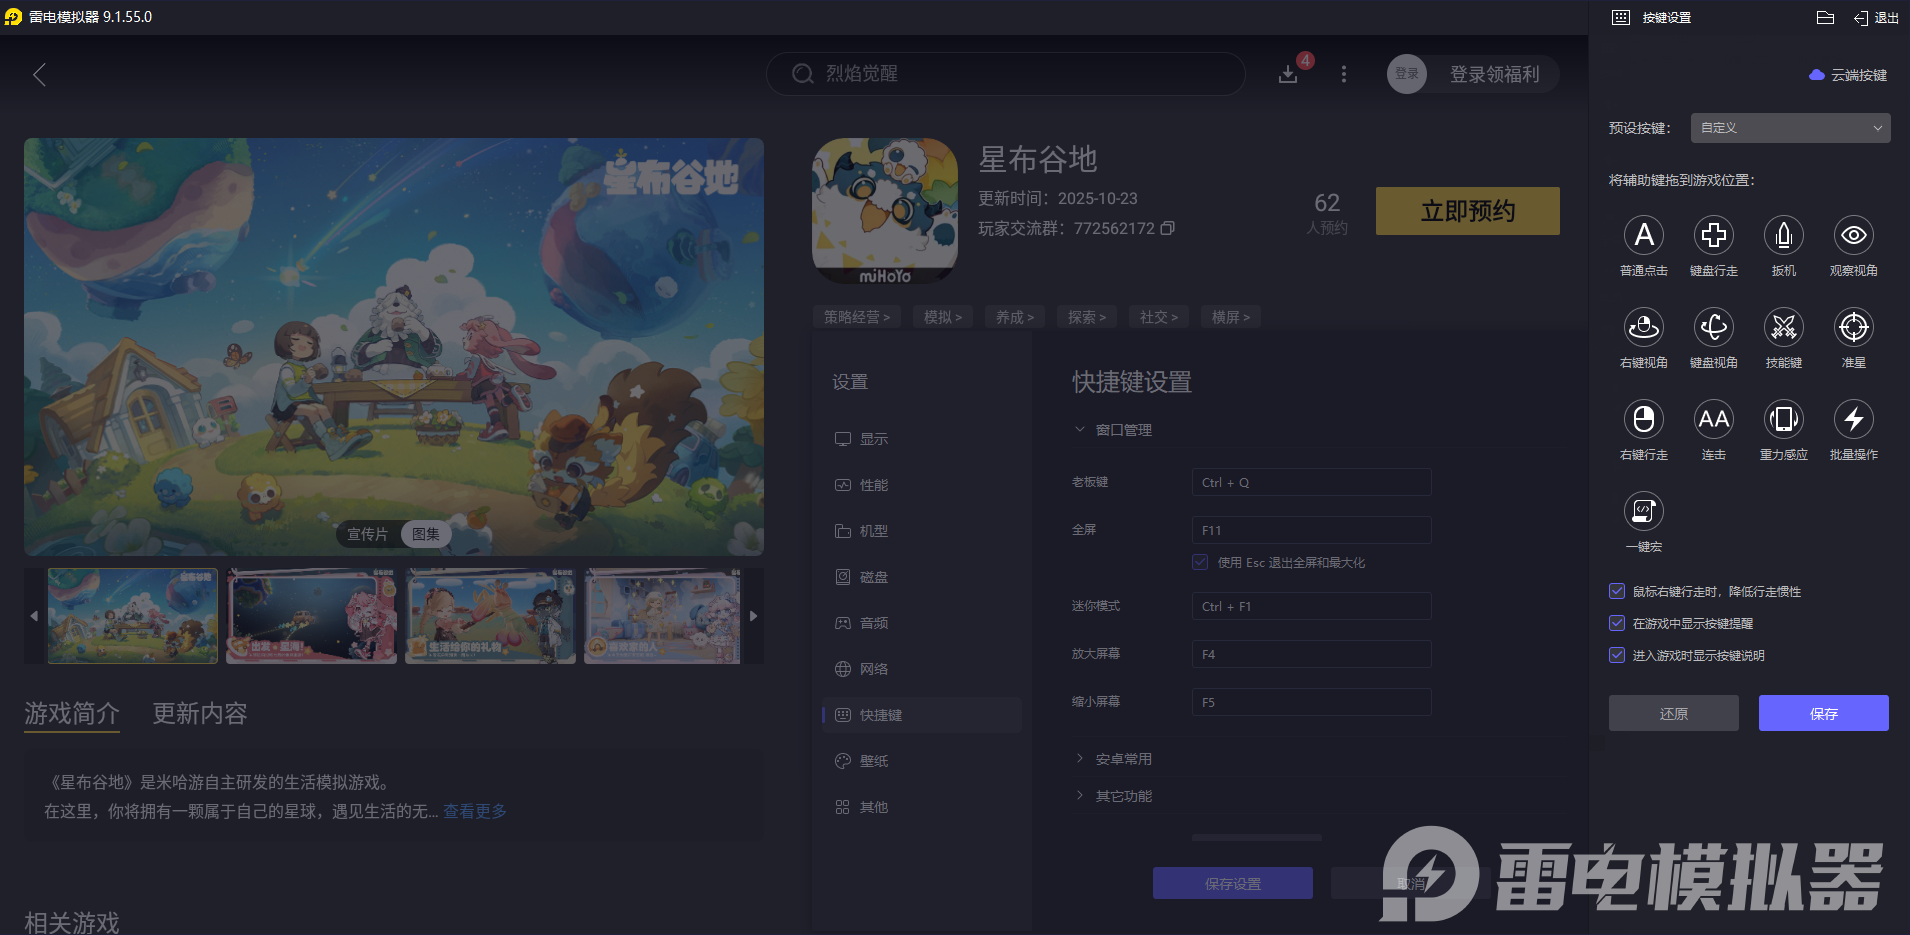Image resolution: width=1910 pixels, height=935 pixels.
Task: Click the 立即预约 reservation button
Action: [1467, 211]
